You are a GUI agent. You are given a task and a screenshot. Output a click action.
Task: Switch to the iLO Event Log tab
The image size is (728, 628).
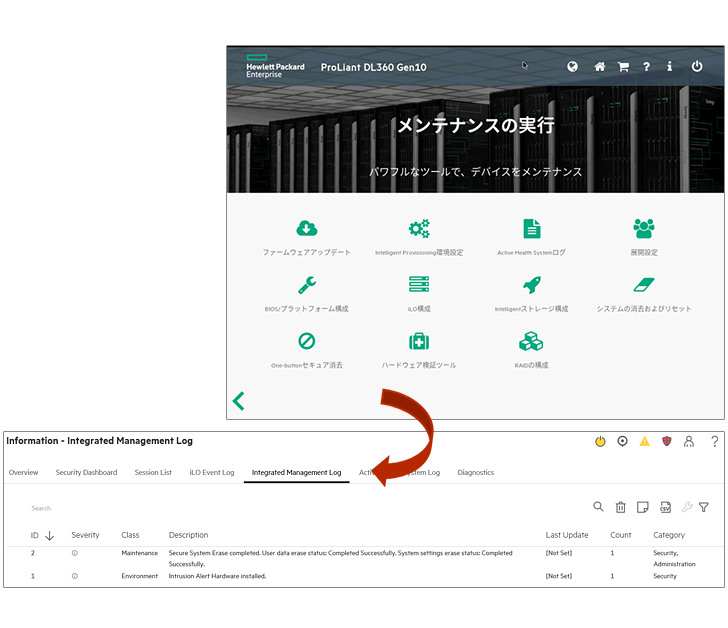(212, 473)
